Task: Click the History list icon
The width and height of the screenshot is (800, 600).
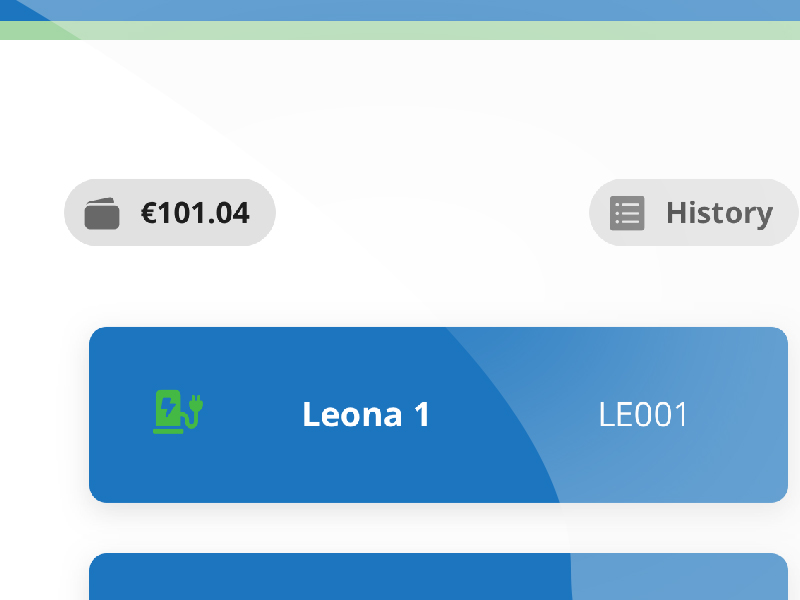Action: [x=627, y=213]
